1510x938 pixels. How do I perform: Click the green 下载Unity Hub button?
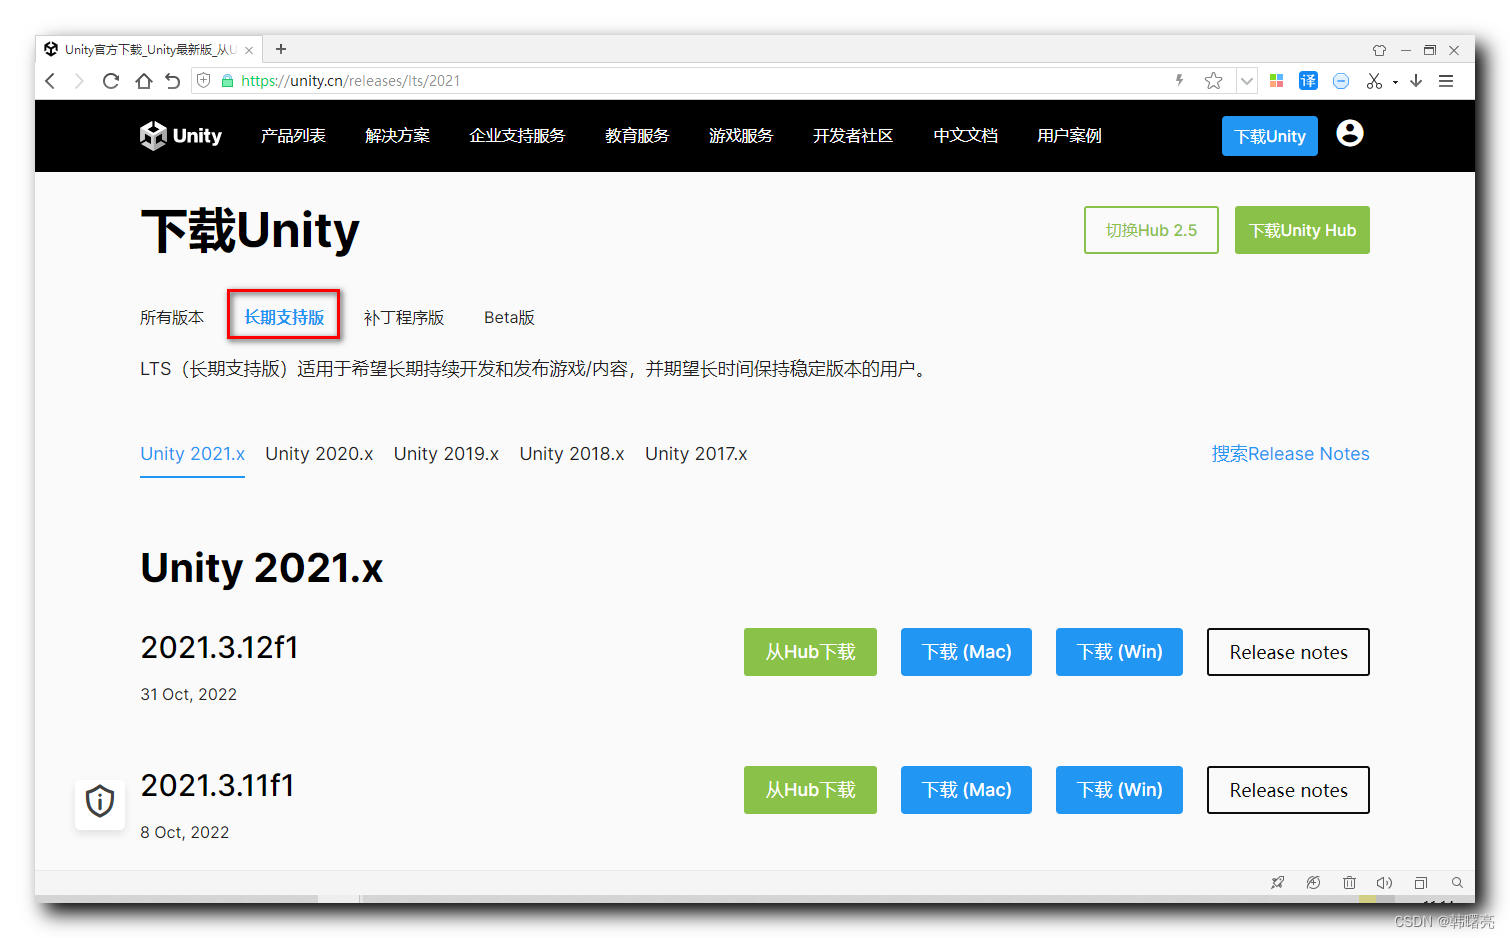[1302, 230]
